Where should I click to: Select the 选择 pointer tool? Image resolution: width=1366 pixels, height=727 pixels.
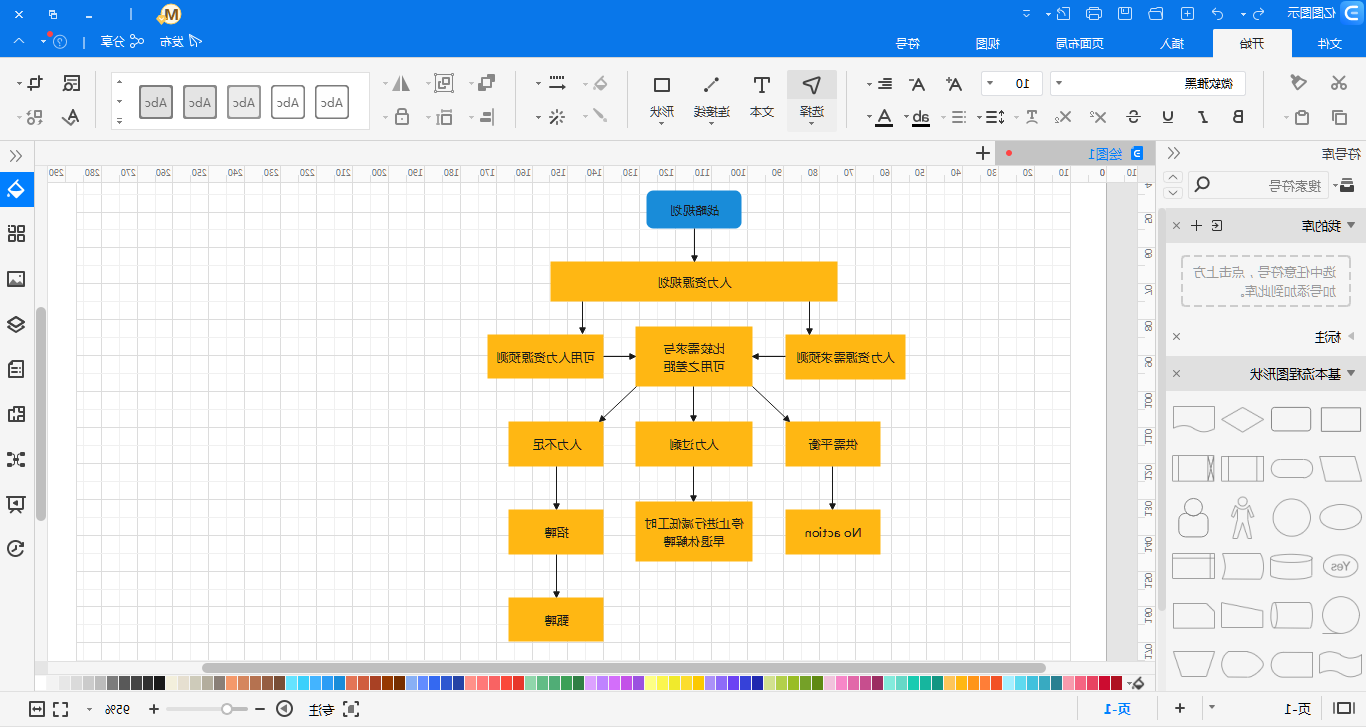(812, 98)
